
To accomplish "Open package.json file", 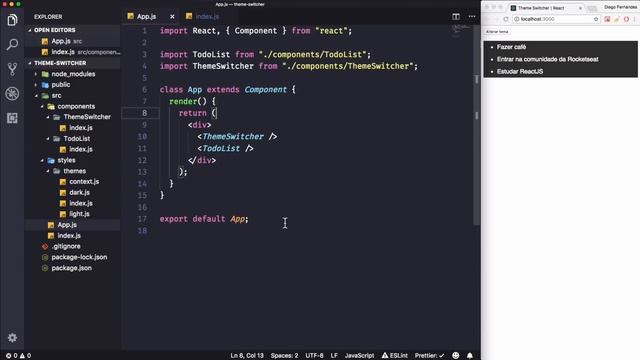I will pos(71,268).
